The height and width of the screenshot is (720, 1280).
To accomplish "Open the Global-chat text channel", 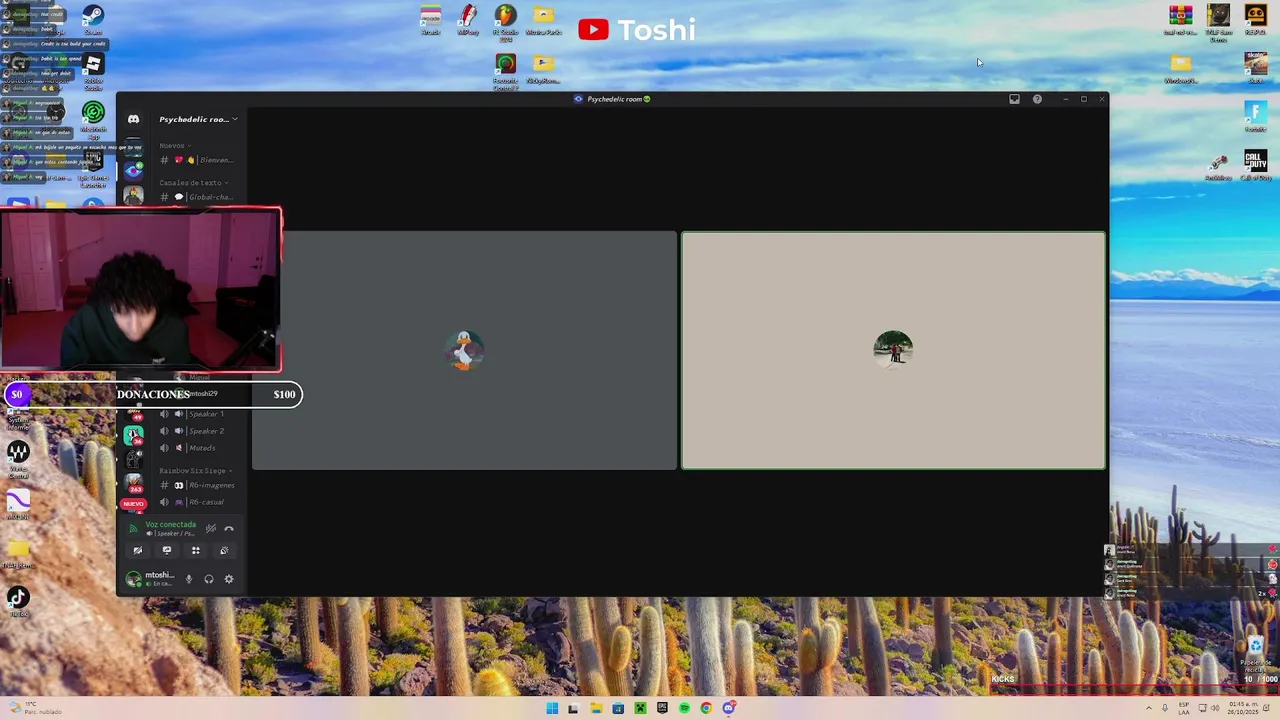I will tap(197, 197).
